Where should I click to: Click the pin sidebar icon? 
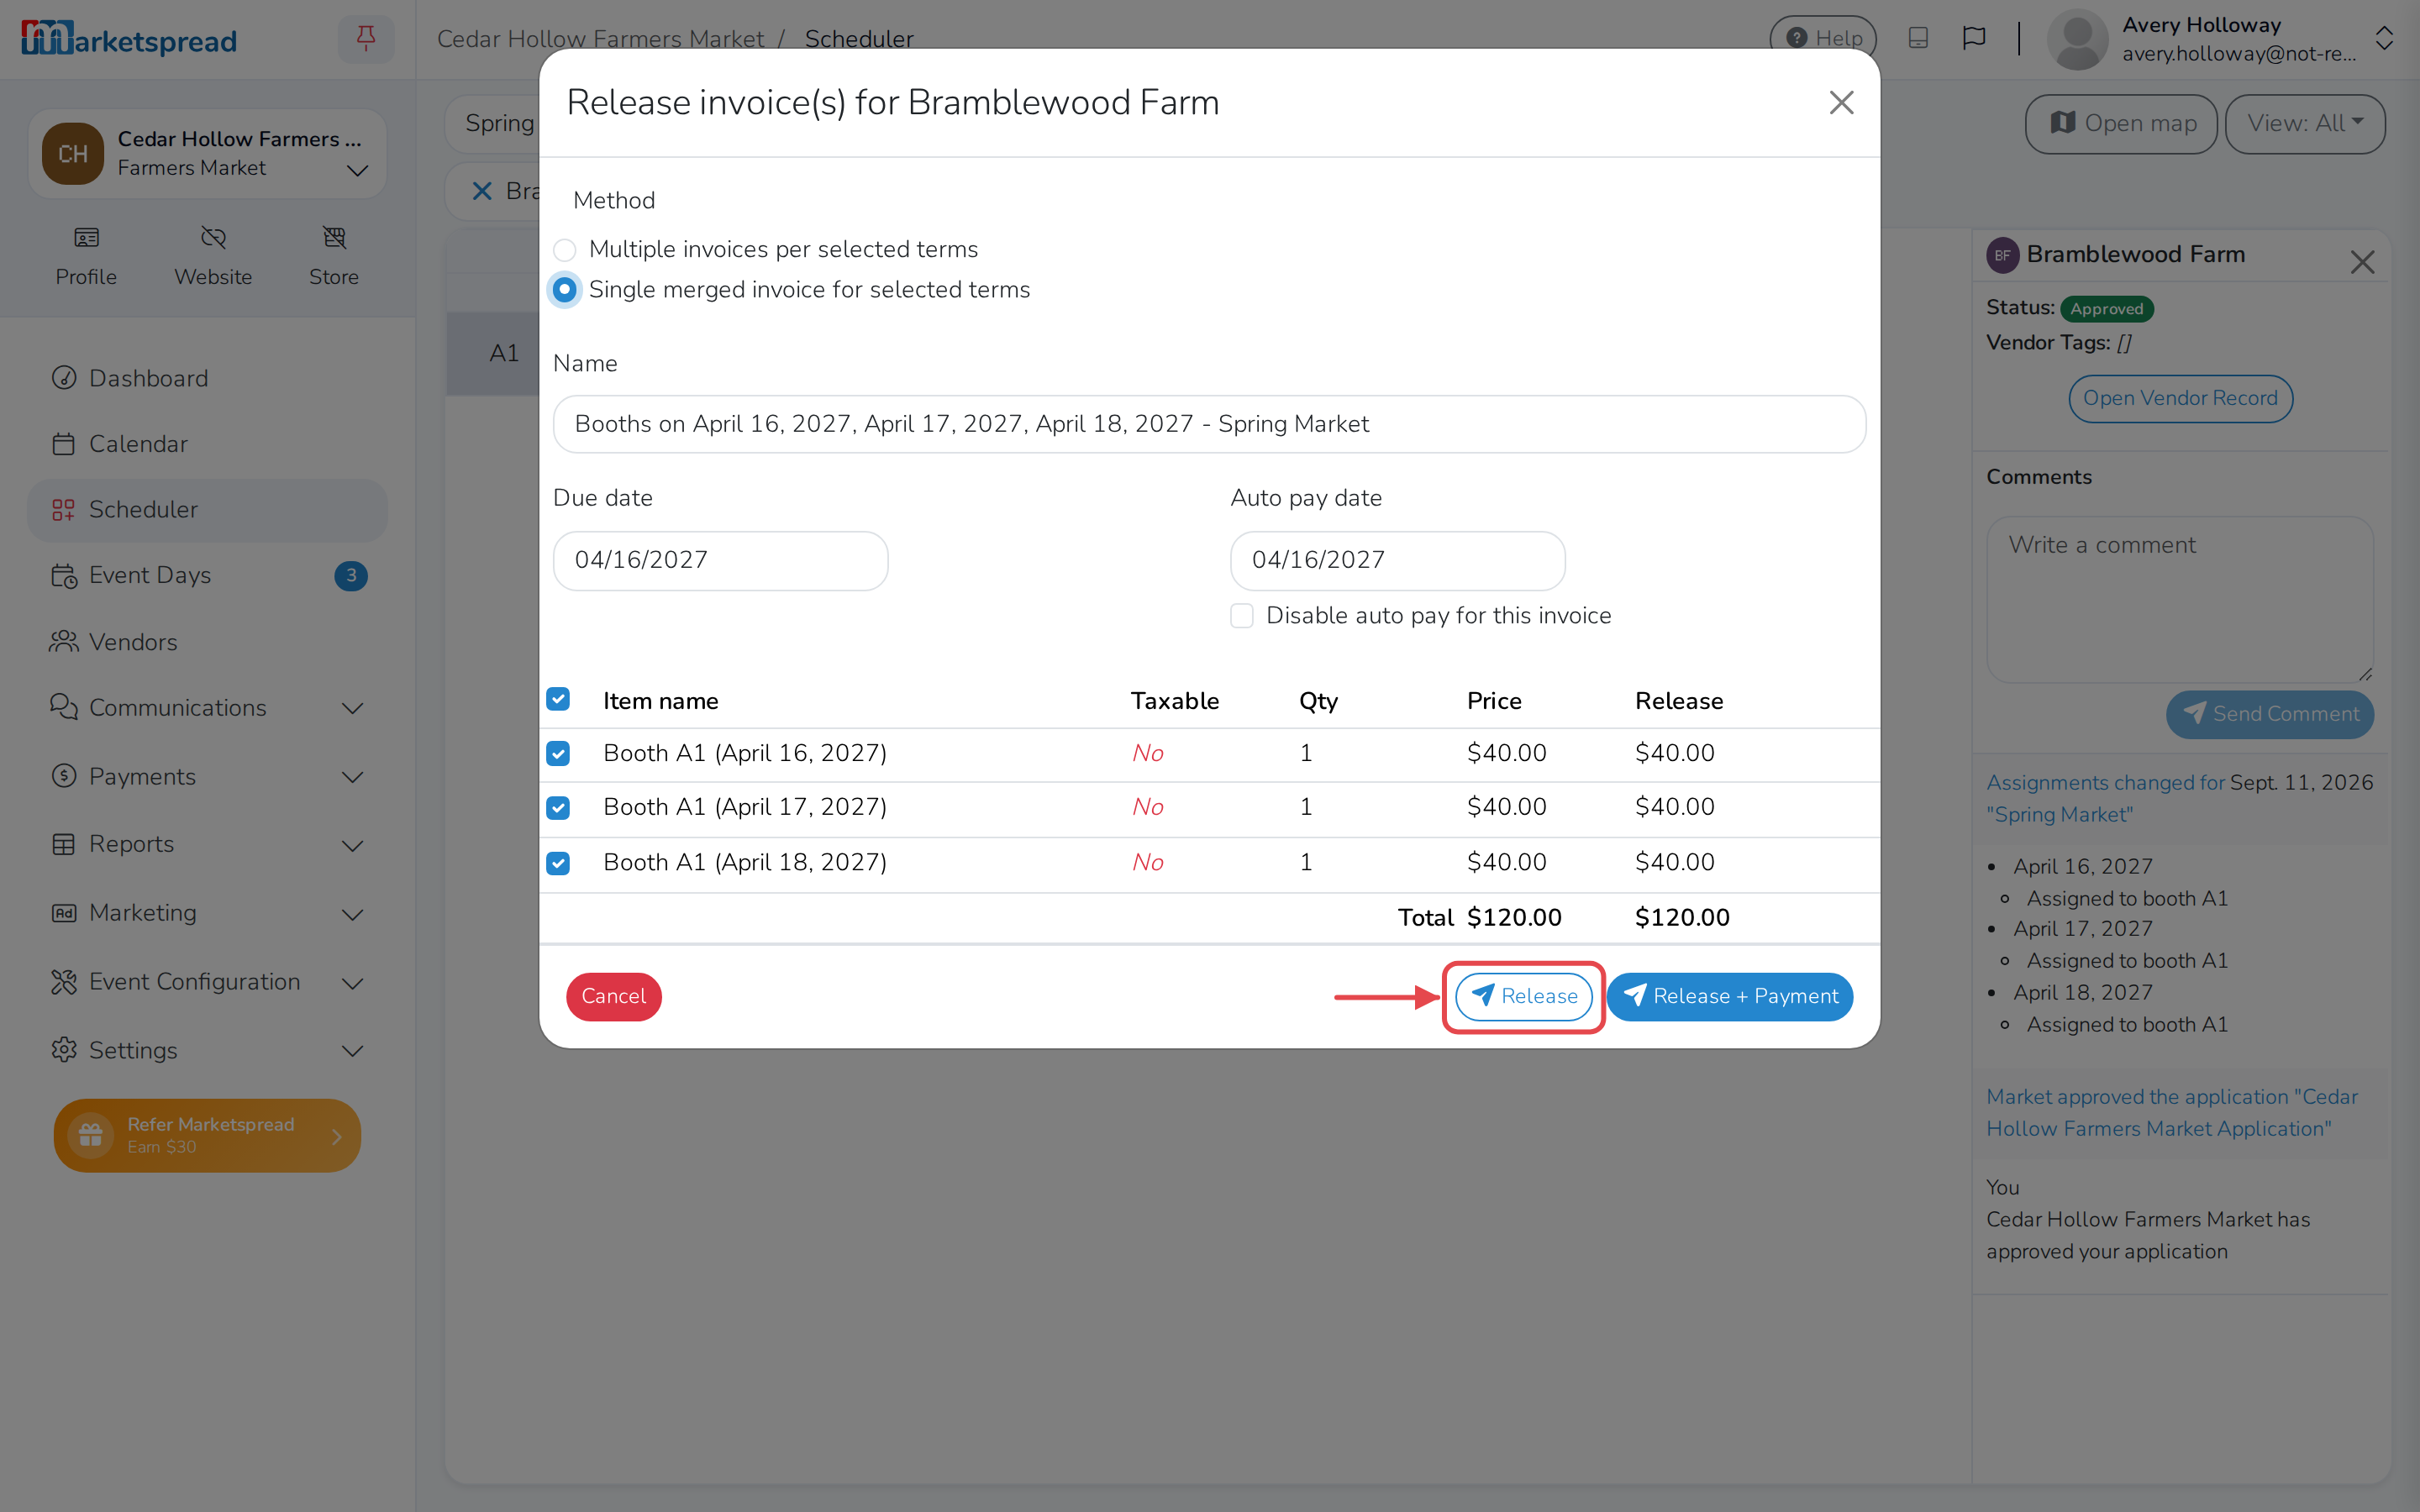coord(365,39)
